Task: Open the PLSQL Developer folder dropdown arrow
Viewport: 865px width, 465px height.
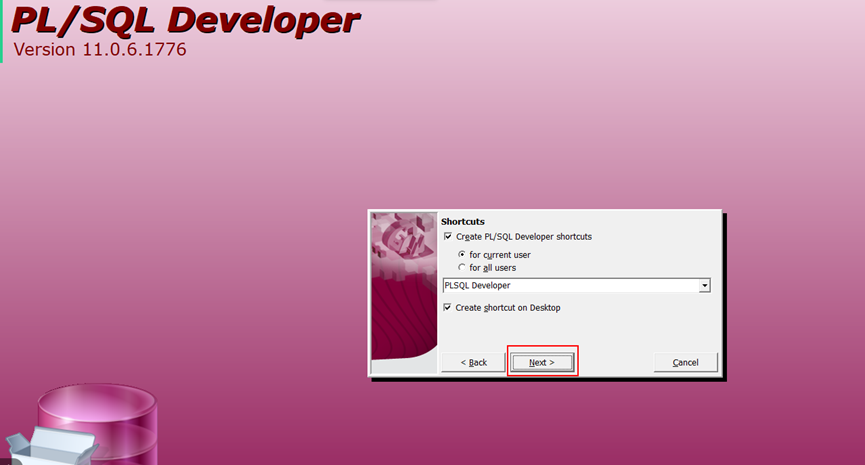Action: pos(704,285)
